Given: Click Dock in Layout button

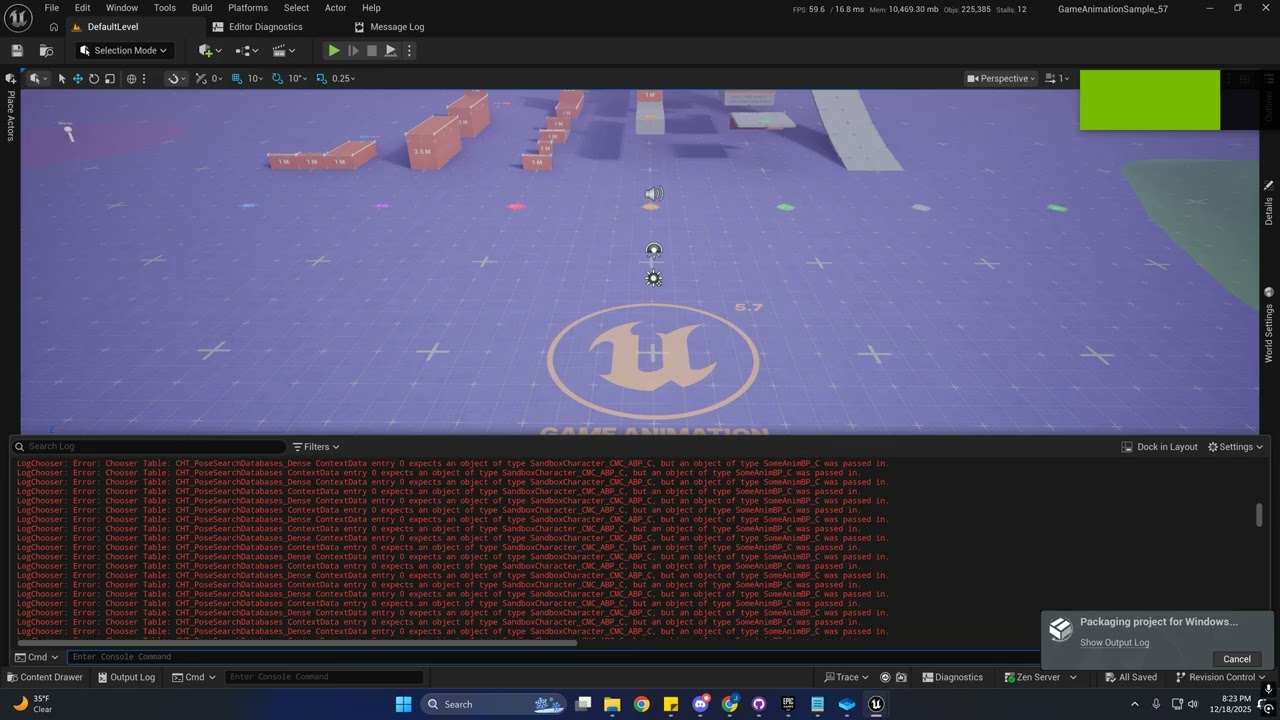Looking at the screenshot, I should click(1160, 447).
